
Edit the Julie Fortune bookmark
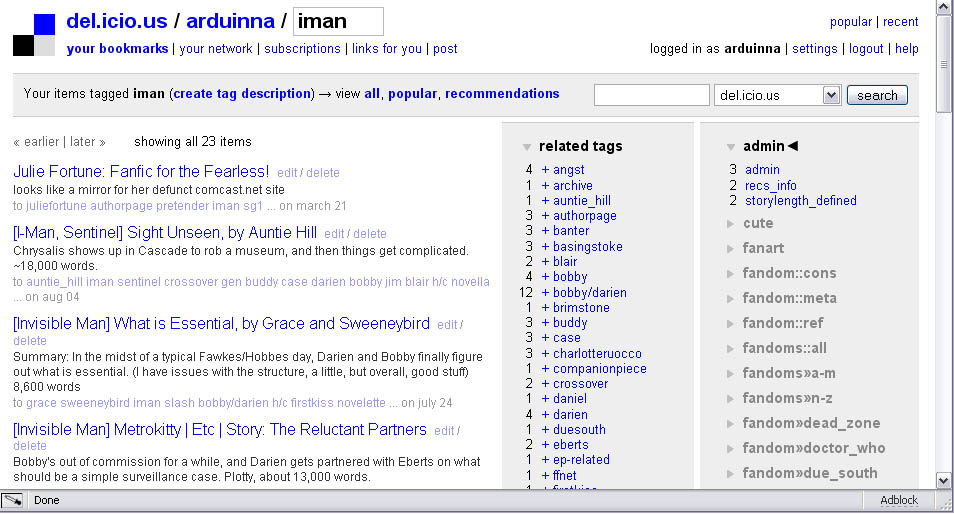click(287, 173)
